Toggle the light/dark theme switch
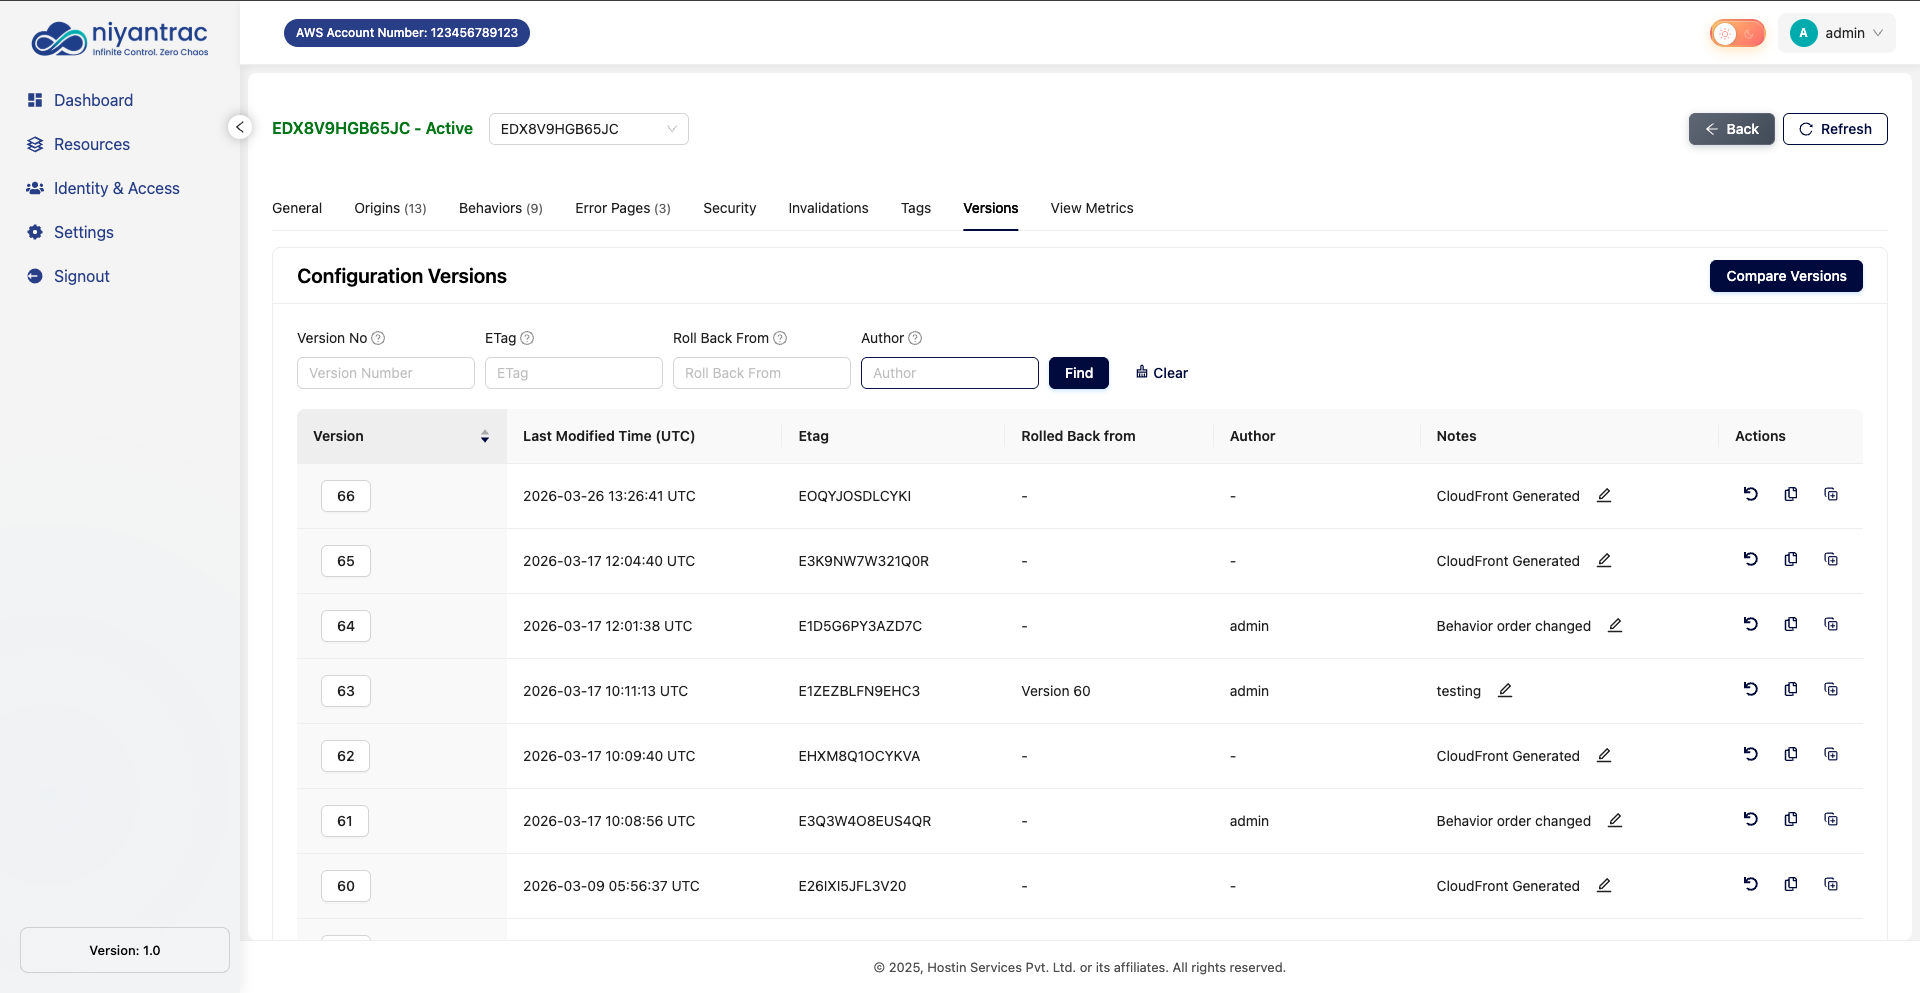Viewport: 1920px width, 993px height. (1737, 33)
